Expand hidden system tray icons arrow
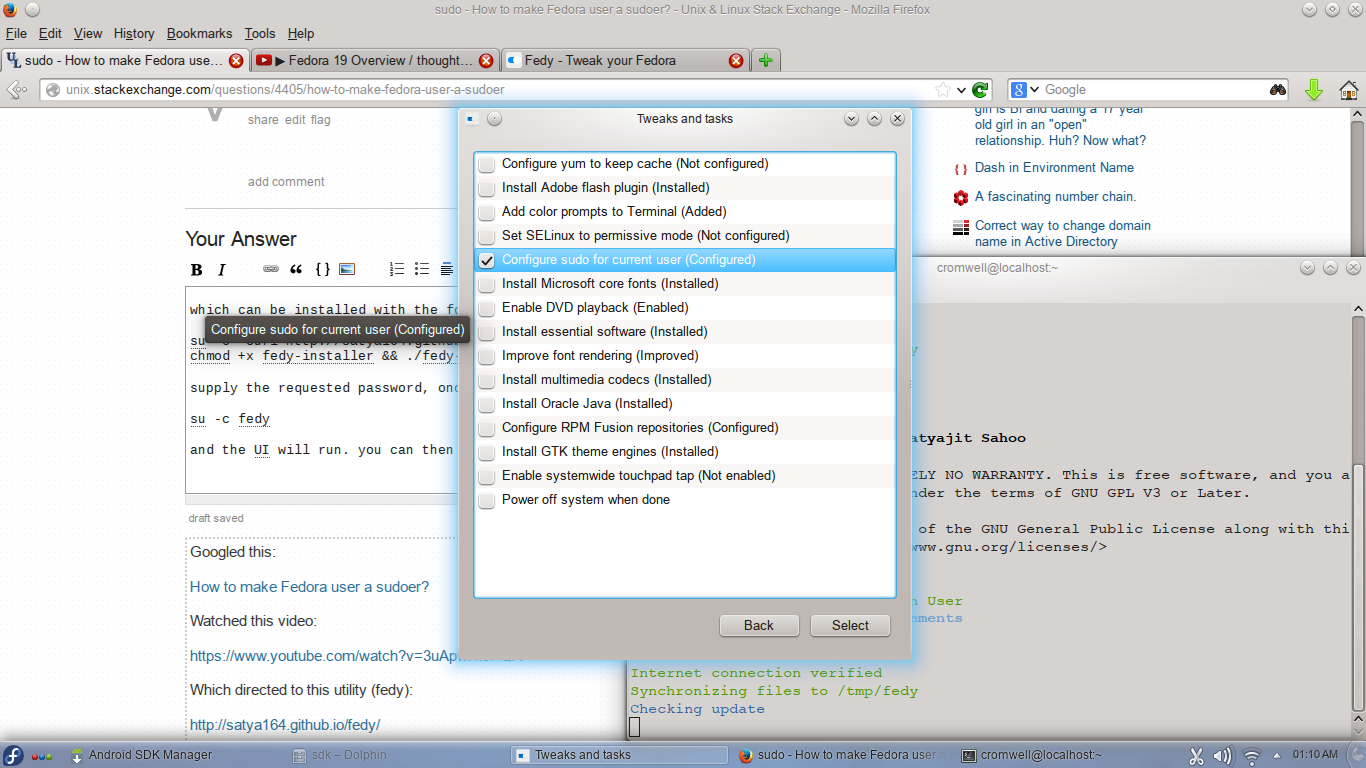 click(1278, 756)
